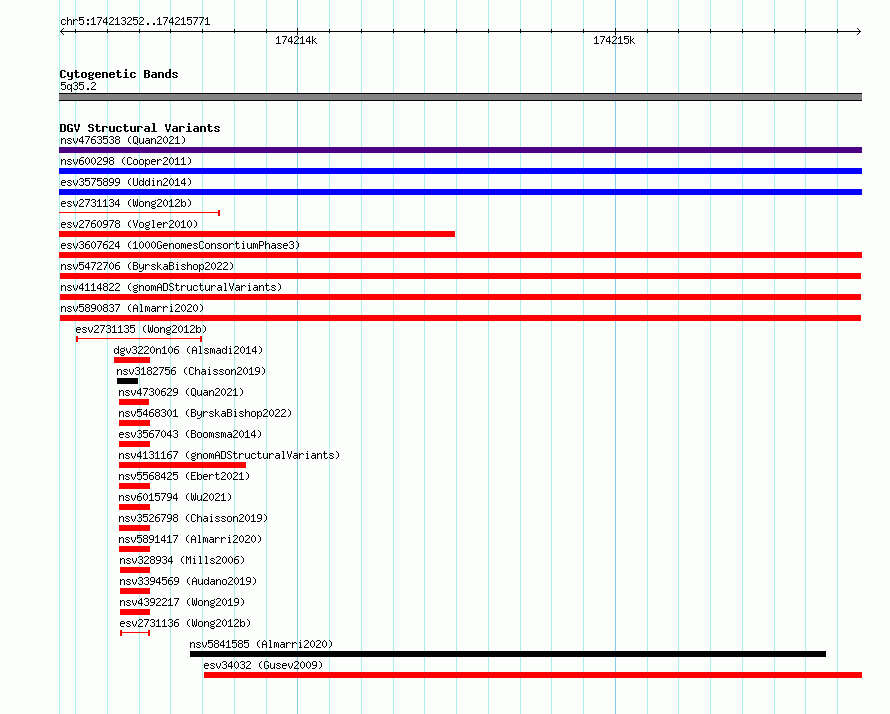This screenshot has height=714, width=890.
Task: Click the red nsv4730629 variant bar
Action: (x=134, y=402)
